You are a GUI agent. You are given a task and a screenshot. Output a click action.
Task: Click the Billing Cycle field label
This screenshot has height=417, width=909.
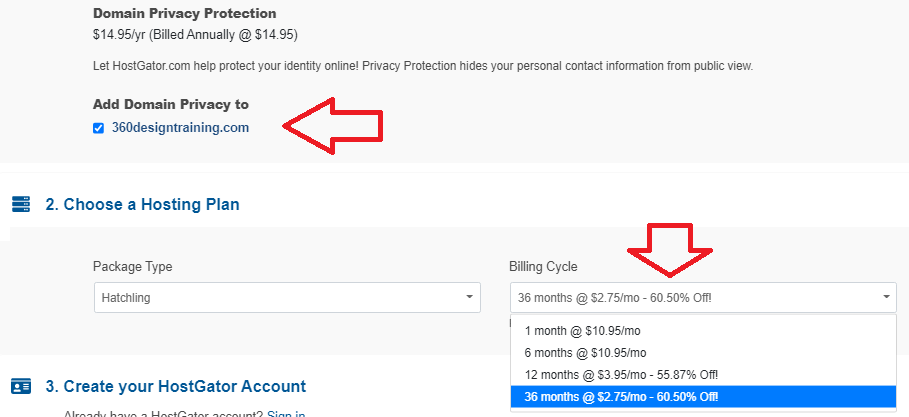coord(543,267)
